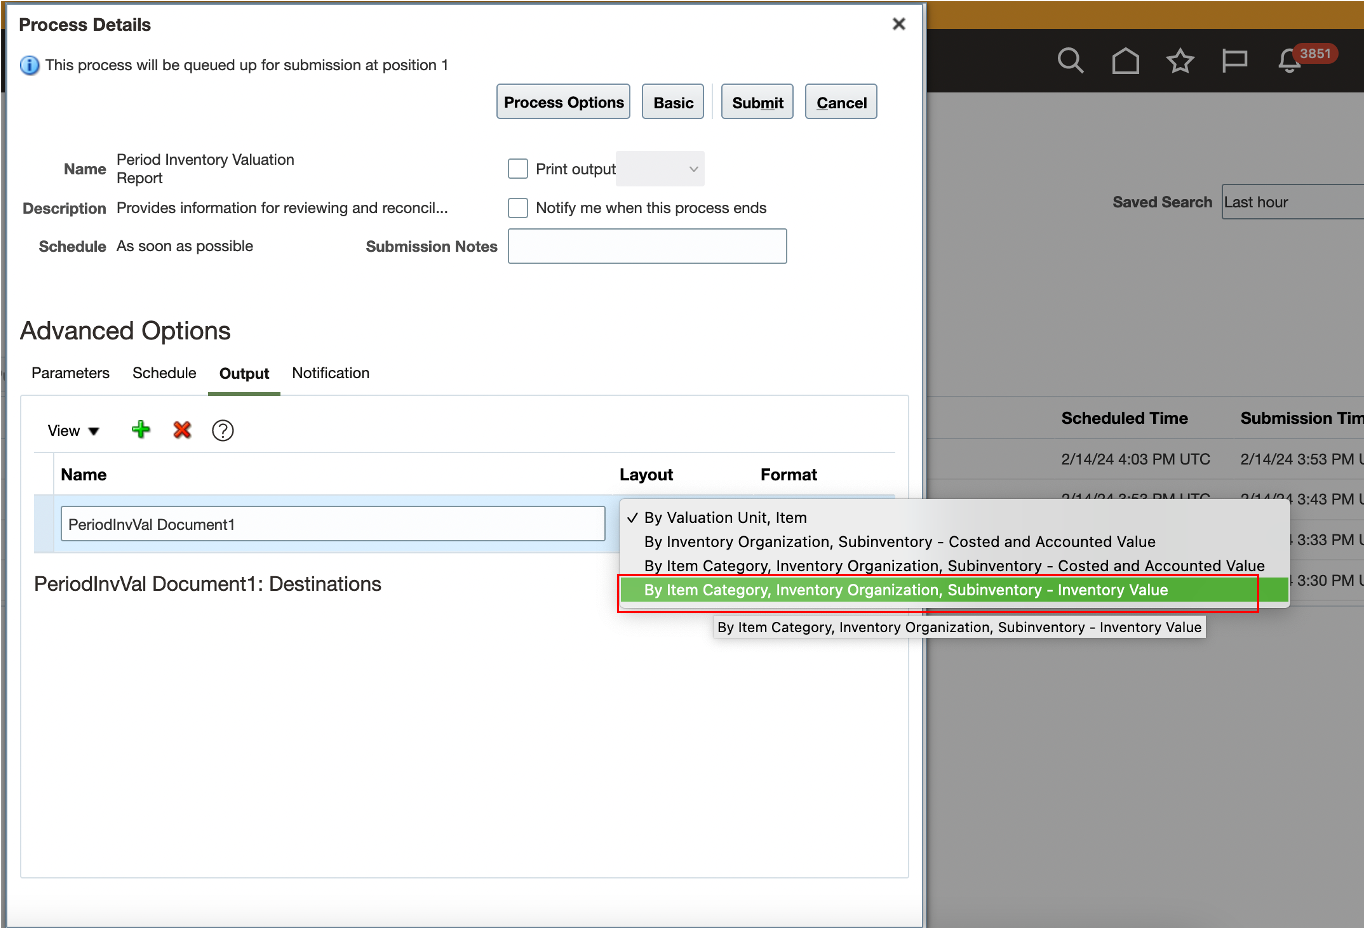Open global search with the magnifier icon
This screenshot has height=928, width=1364.
(x=1070, y=60)
